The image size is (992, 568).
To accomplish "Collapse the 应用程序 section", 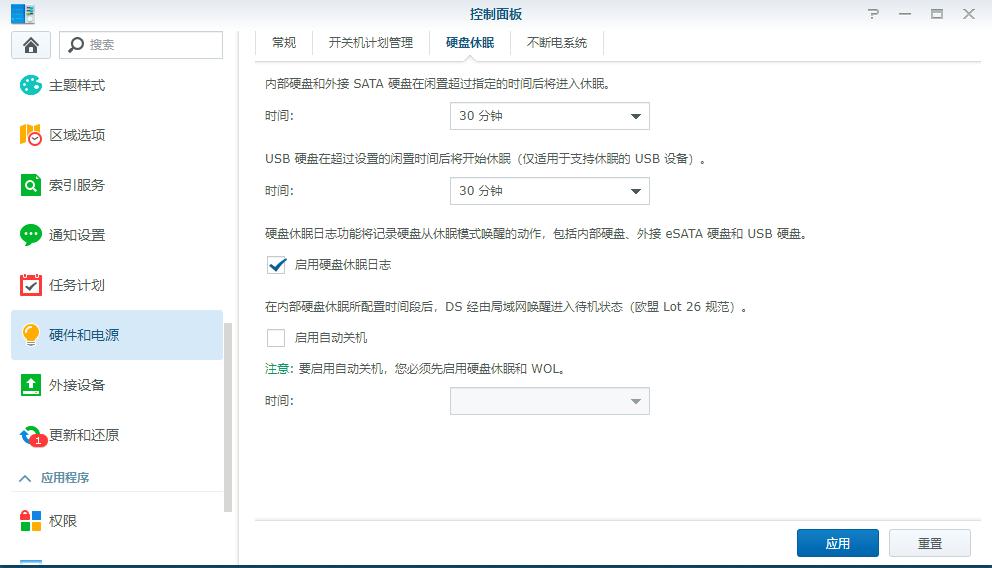I will [25, 478].
